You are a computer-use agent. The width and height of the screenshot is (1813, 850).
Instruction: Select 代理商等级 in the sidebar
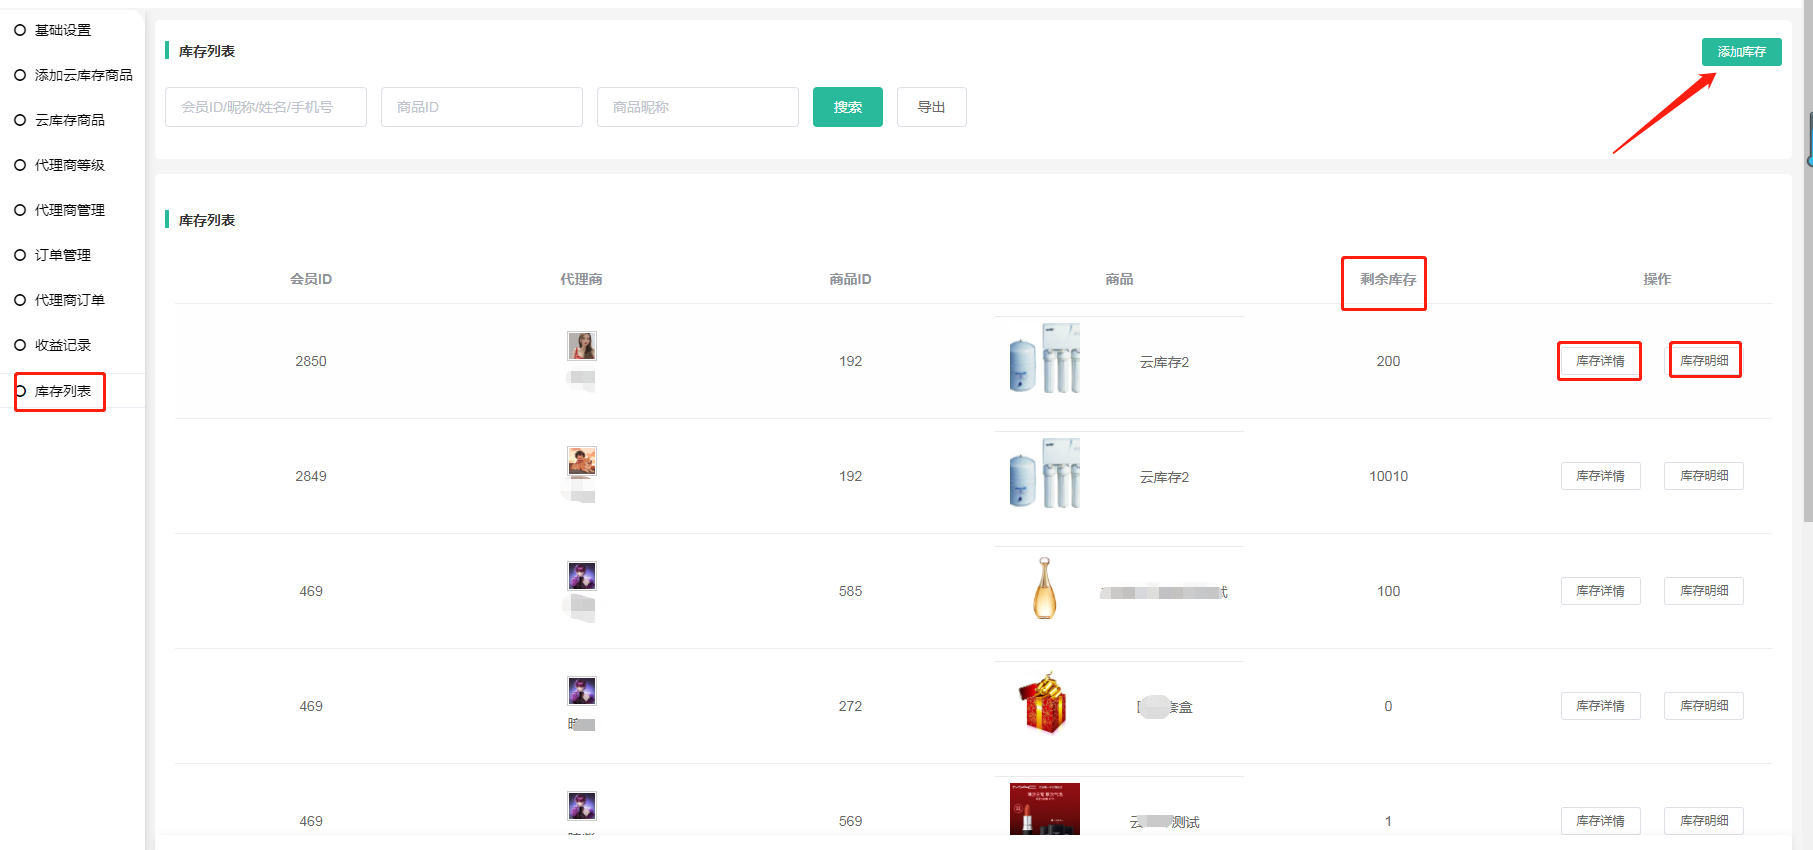pos(69,165)
